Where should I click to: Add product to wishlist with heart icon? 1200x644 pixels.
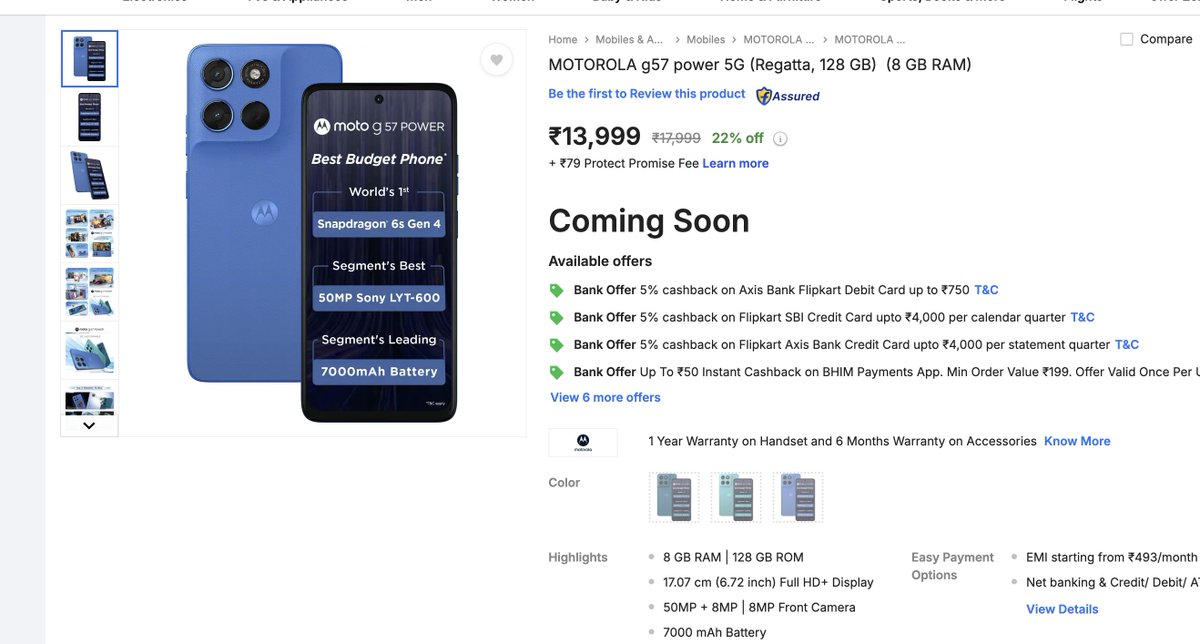(x=496, y=60)
